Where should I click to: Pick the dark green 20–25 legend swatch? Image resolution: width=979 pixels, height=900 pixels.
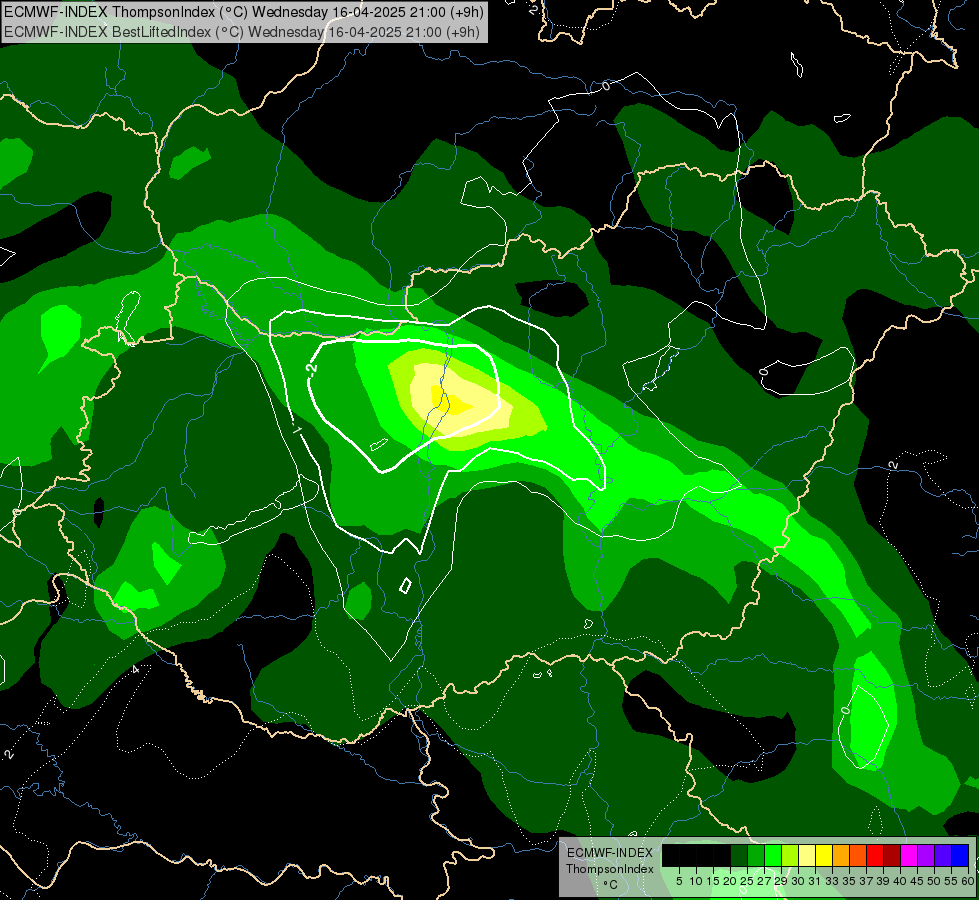click(739, 855)
